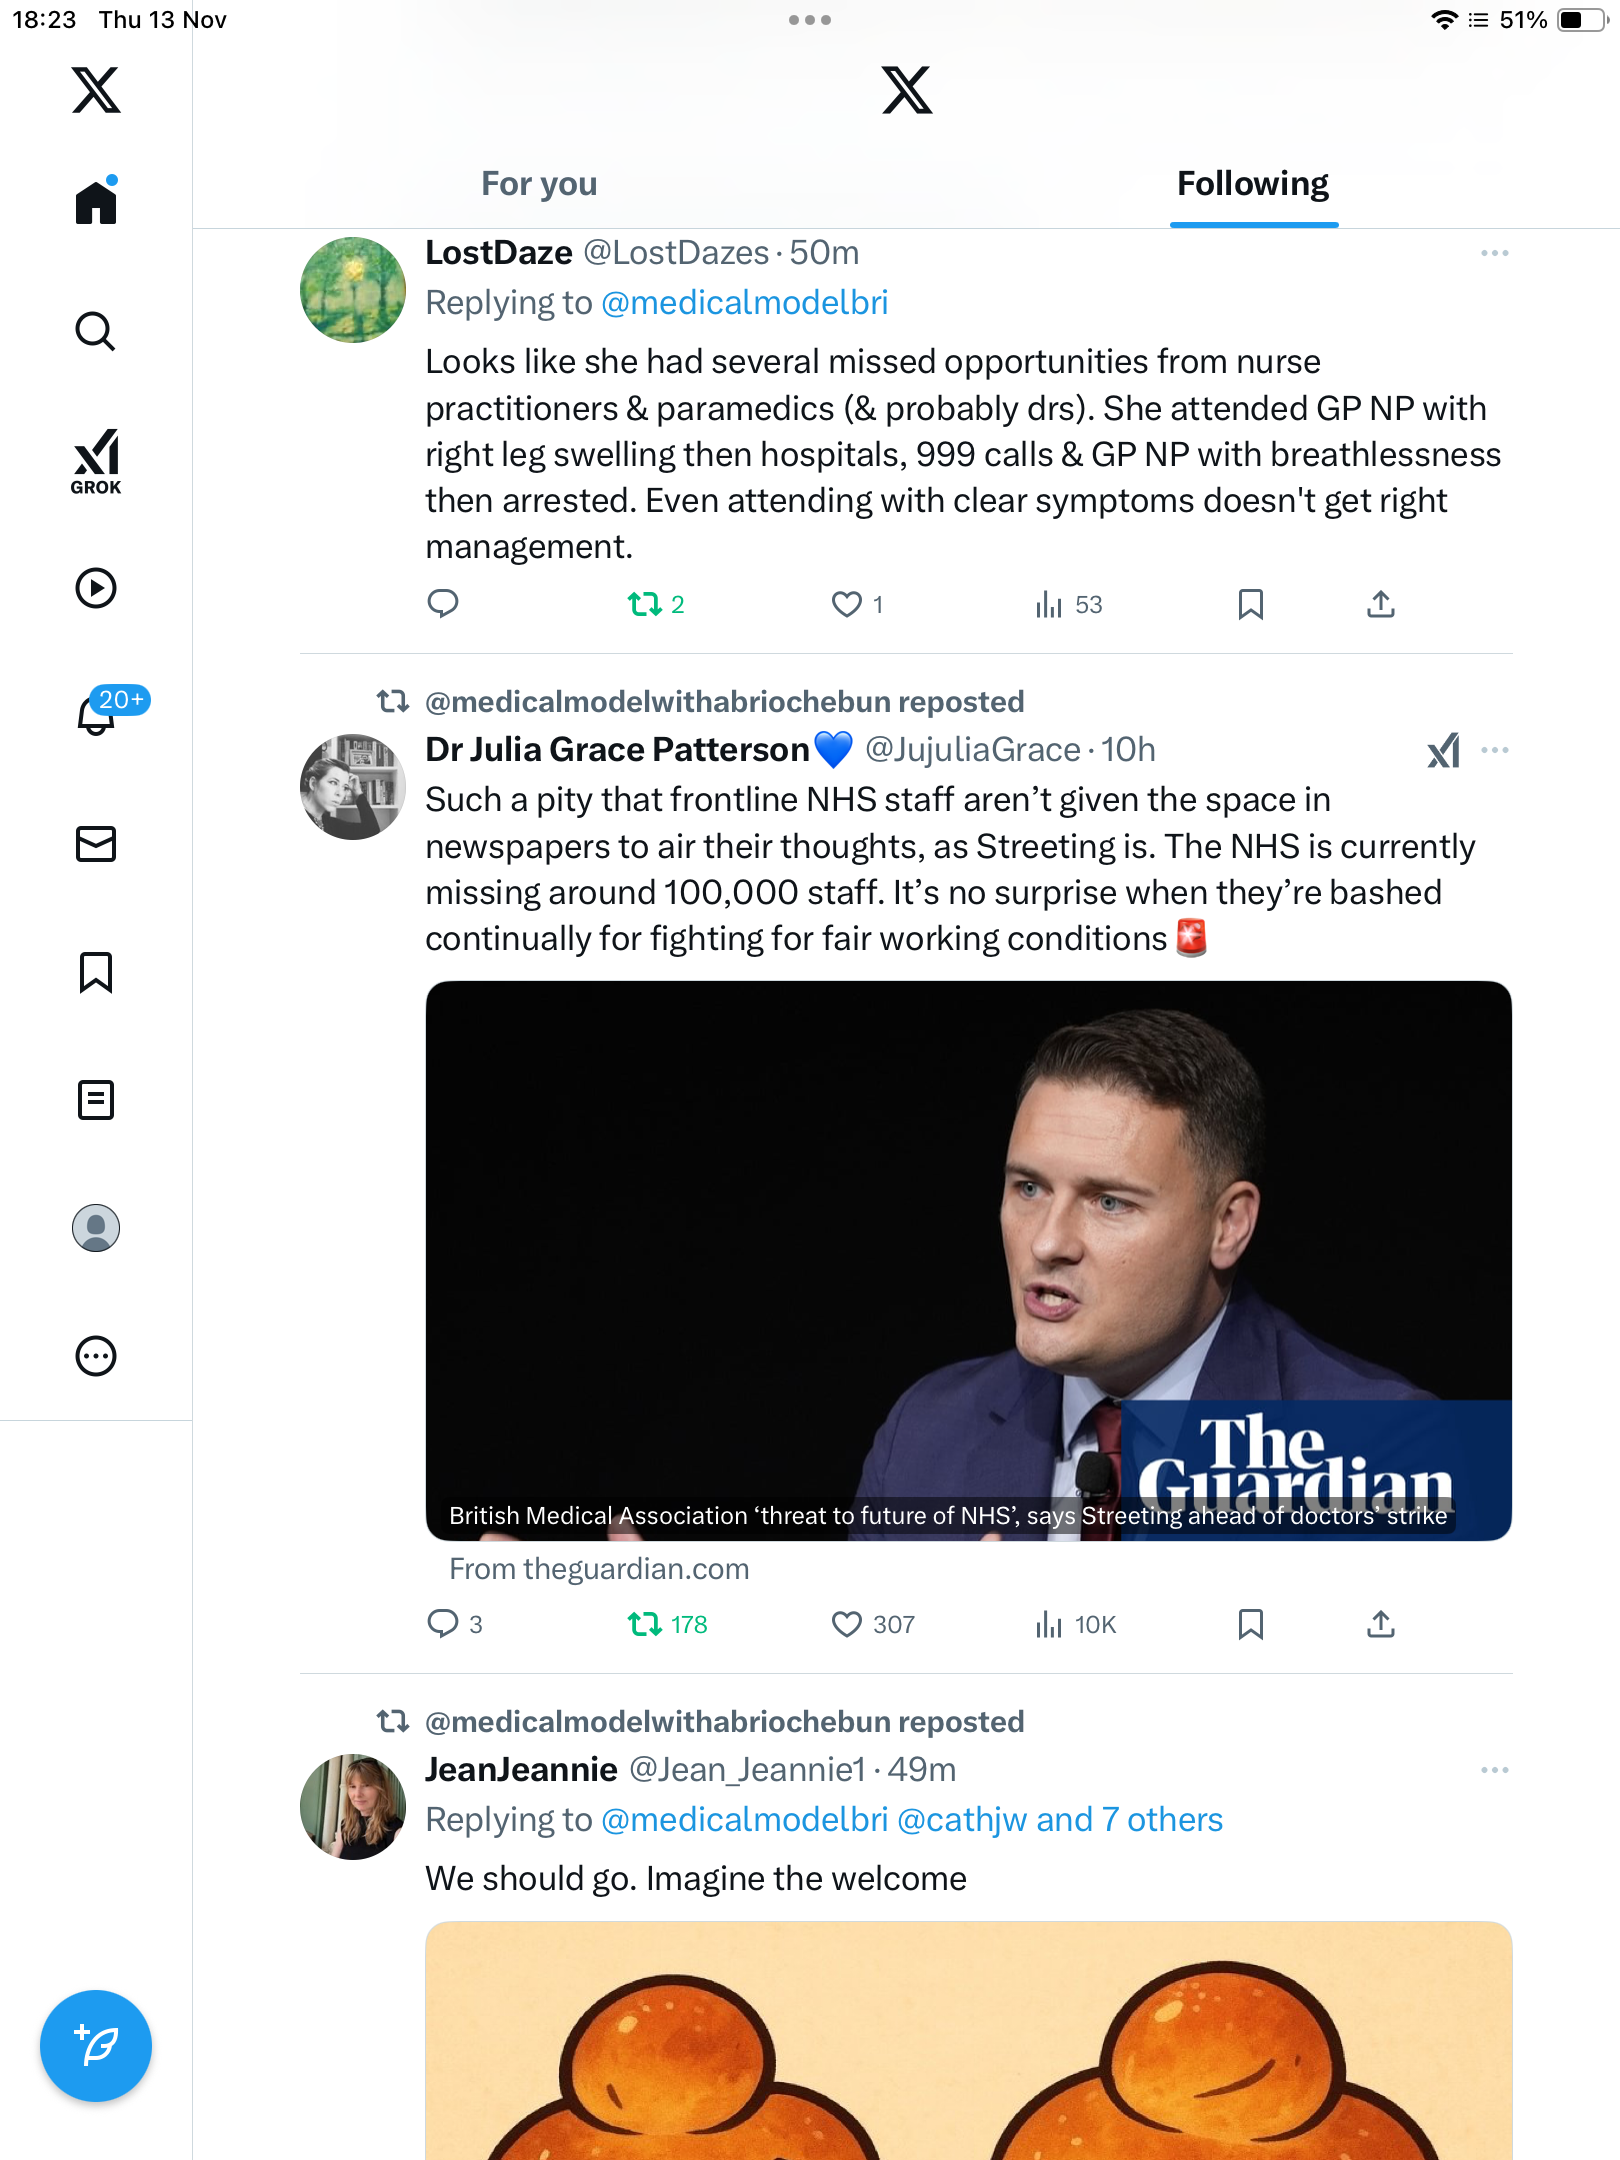Compose a new post with the blue button
The height and width of the screenshot is (2160, 1620).
(96, 2046)
